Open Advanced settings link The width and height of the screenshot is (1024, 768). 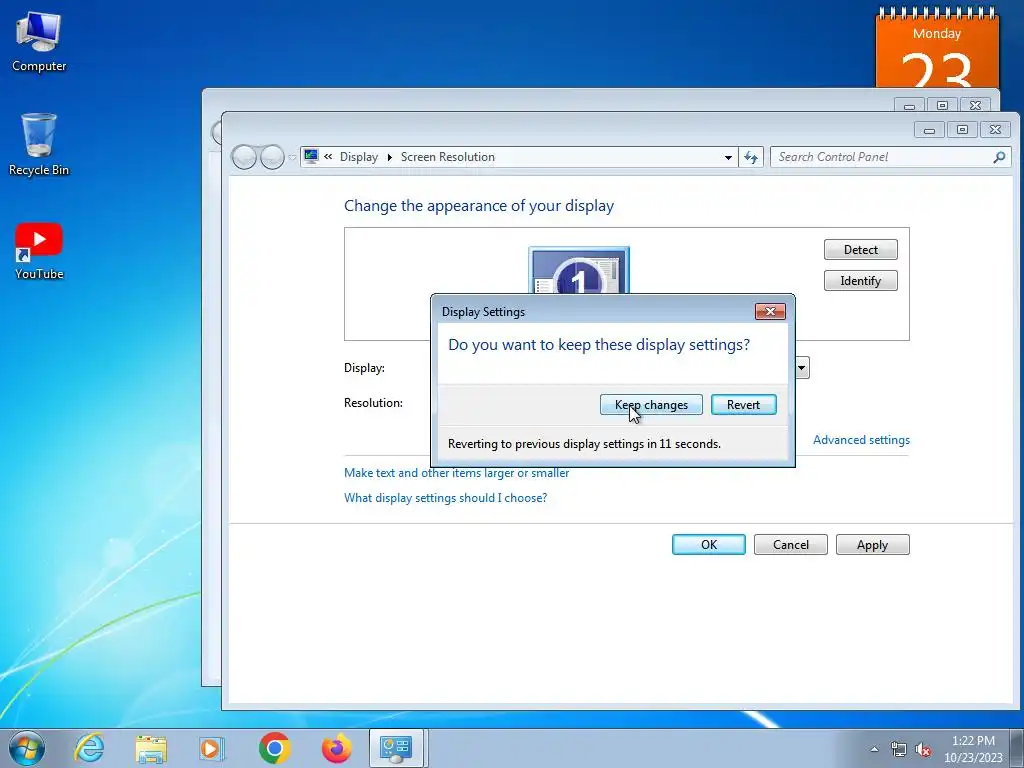click(x=861, y=440)
